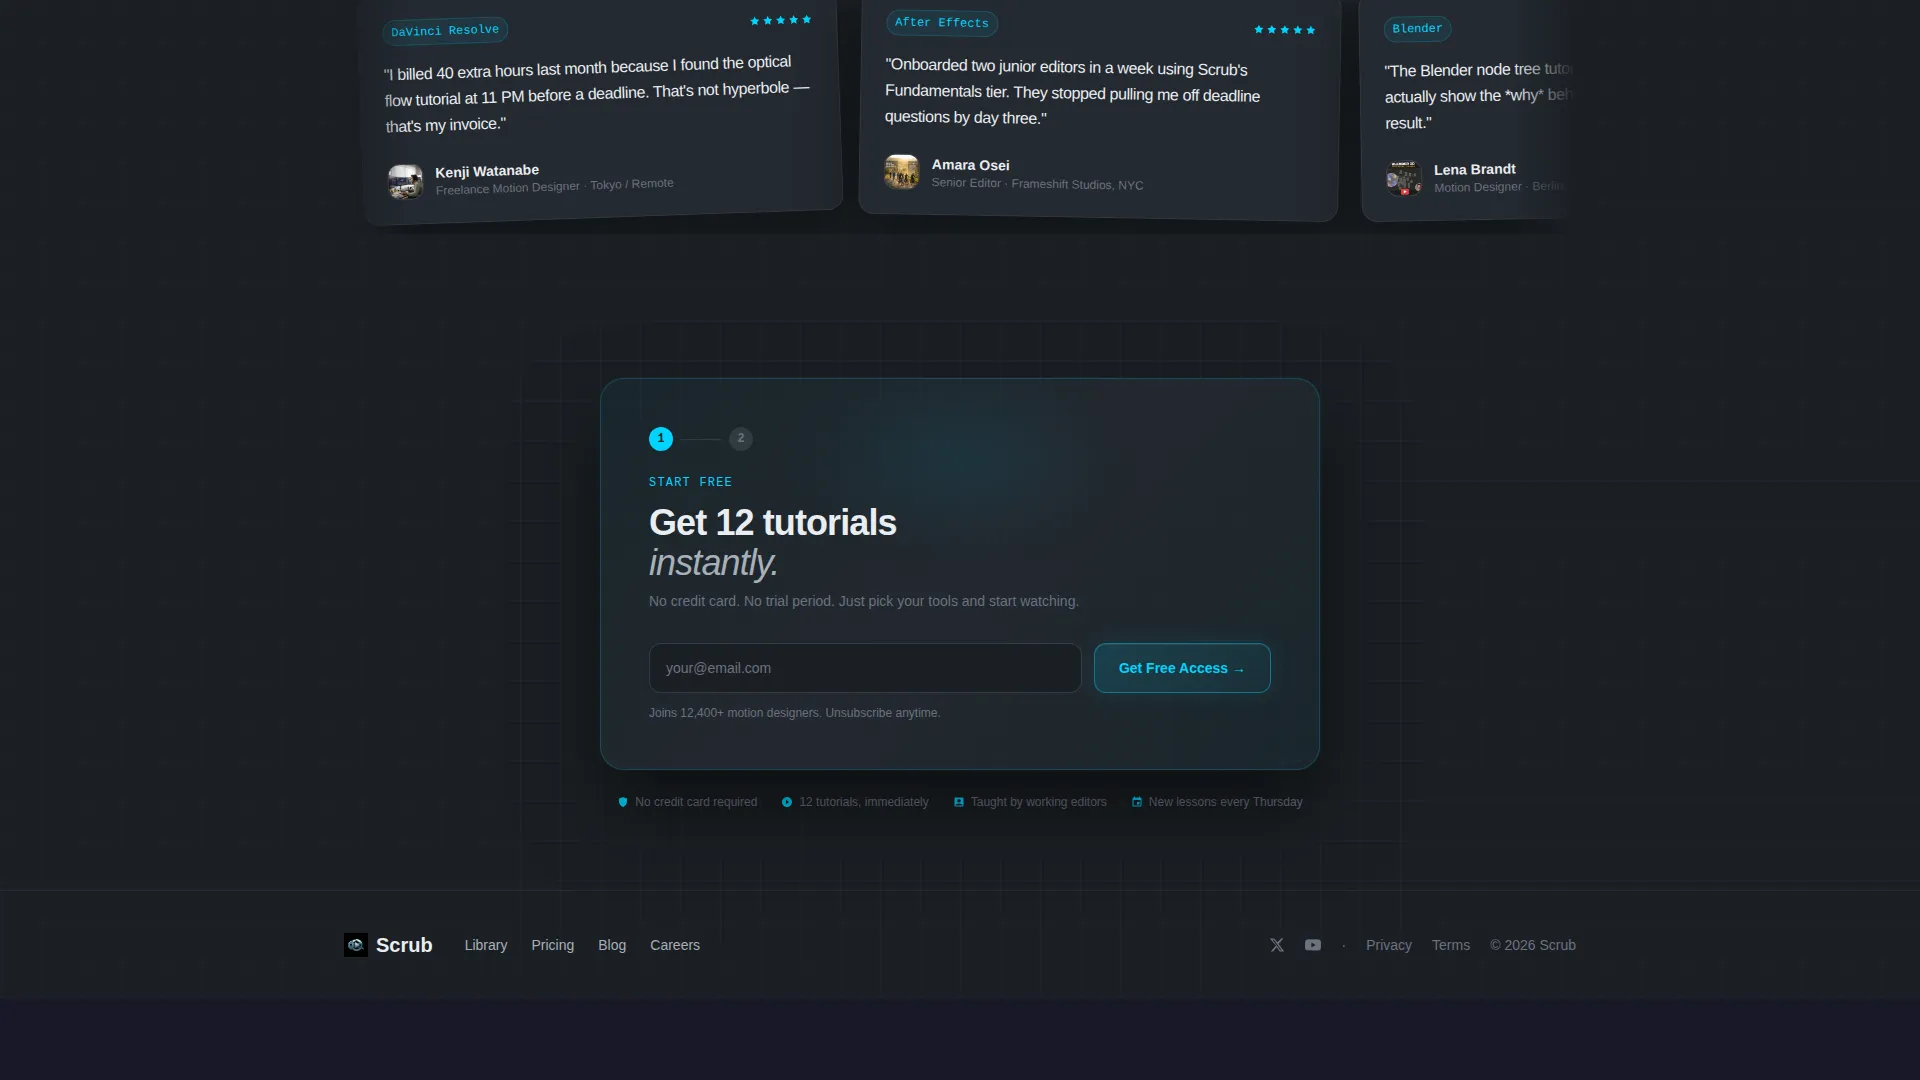Click the text No credit card required
1920x1080 pixels.
point(696,802)
